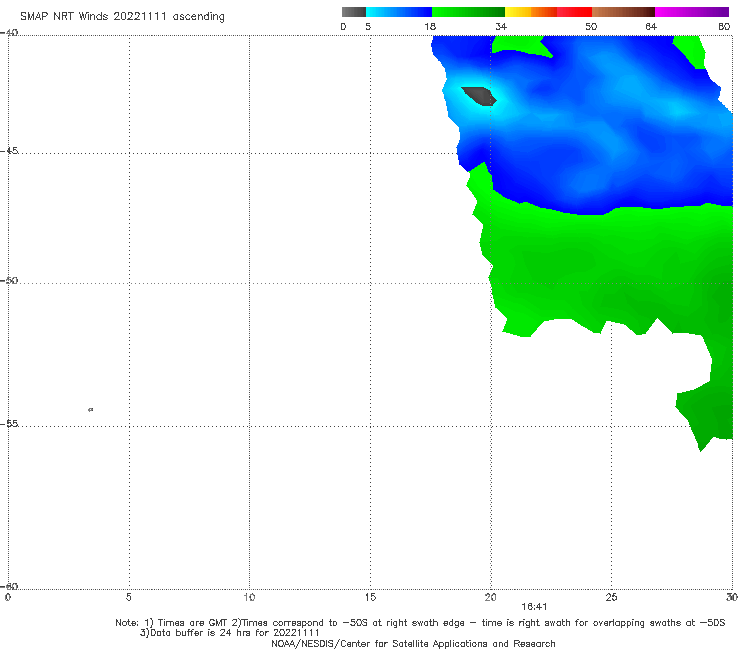Click the colorbar label '50'
740x650 pixels.
pos(591,27)
